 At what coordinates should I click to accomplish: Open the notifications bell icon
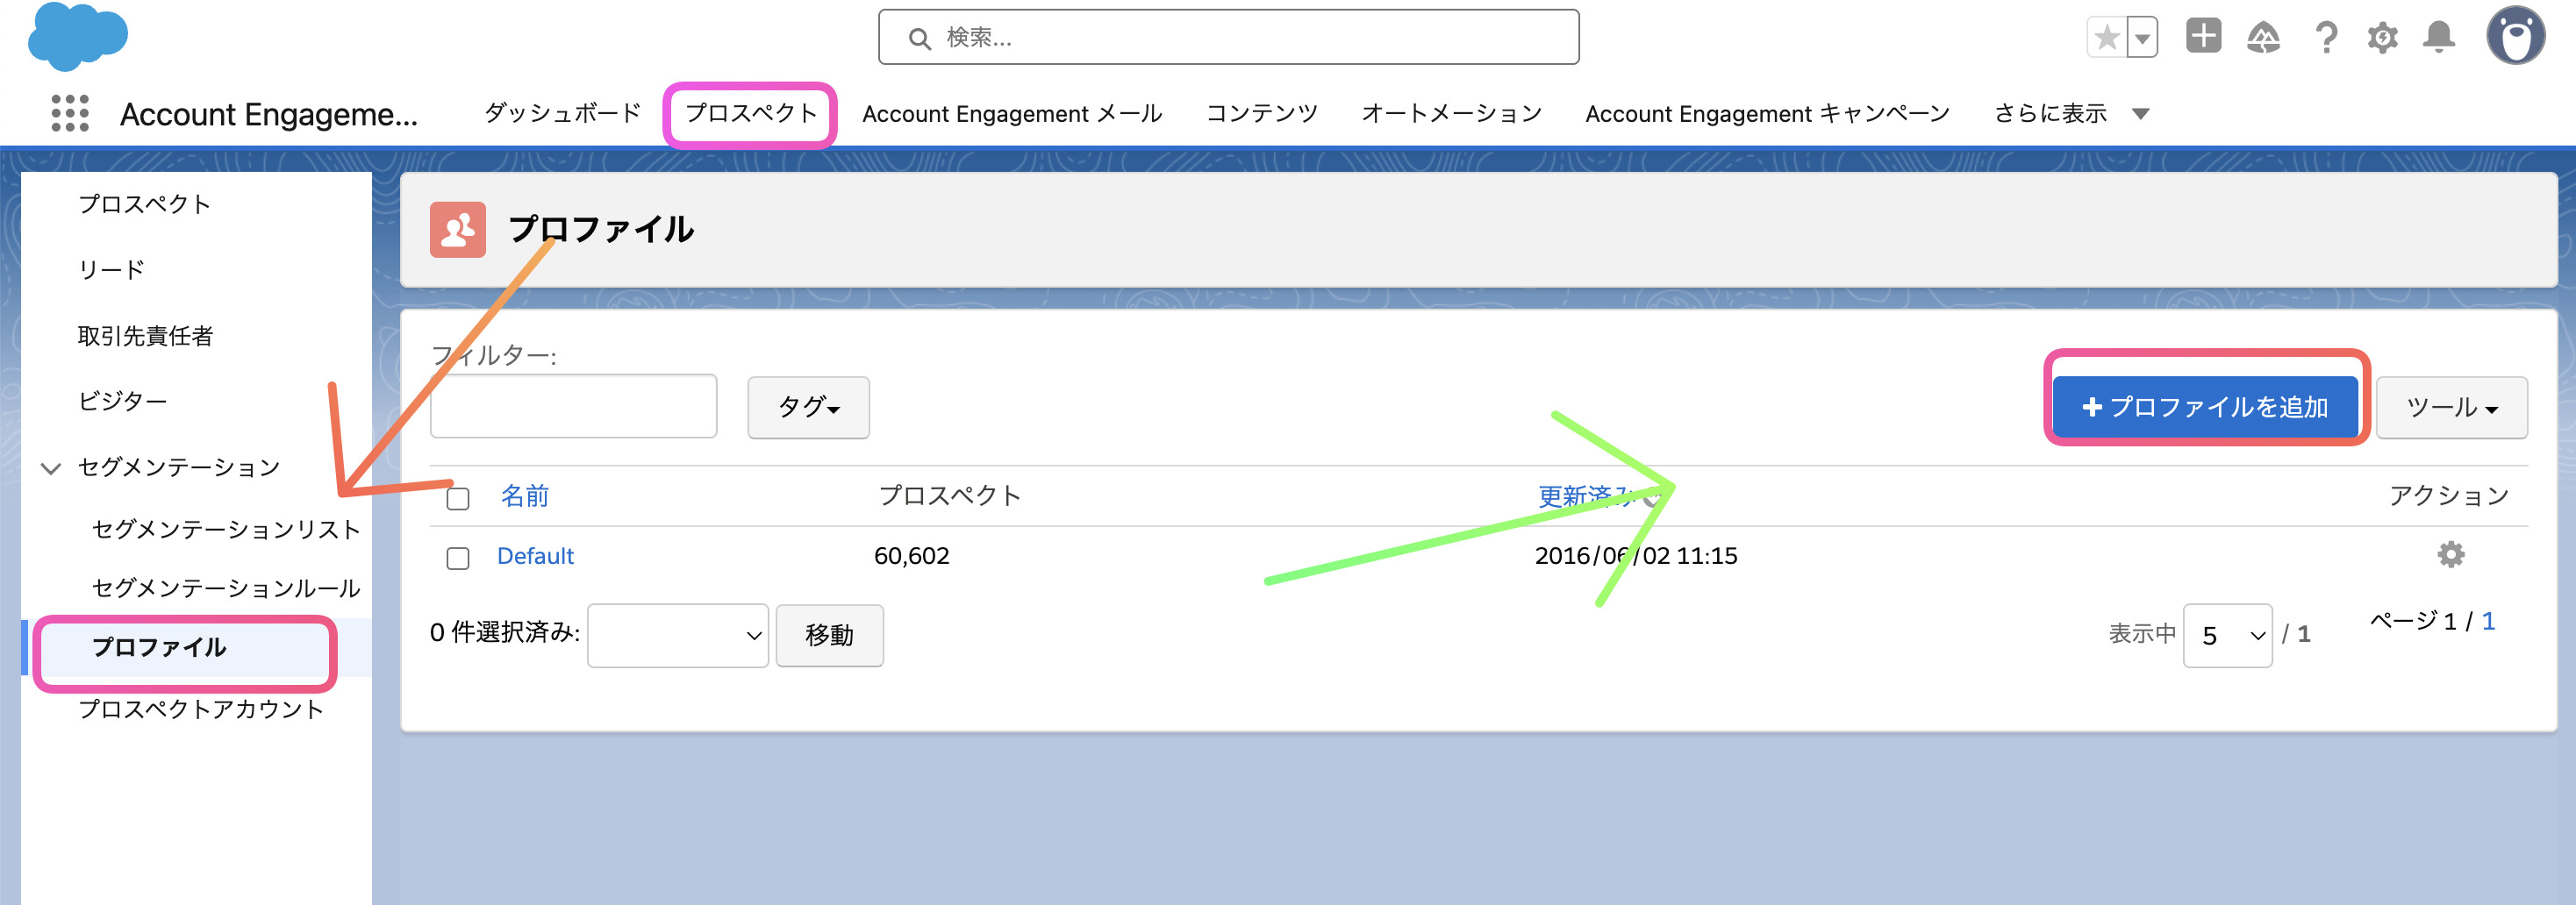2439,38
